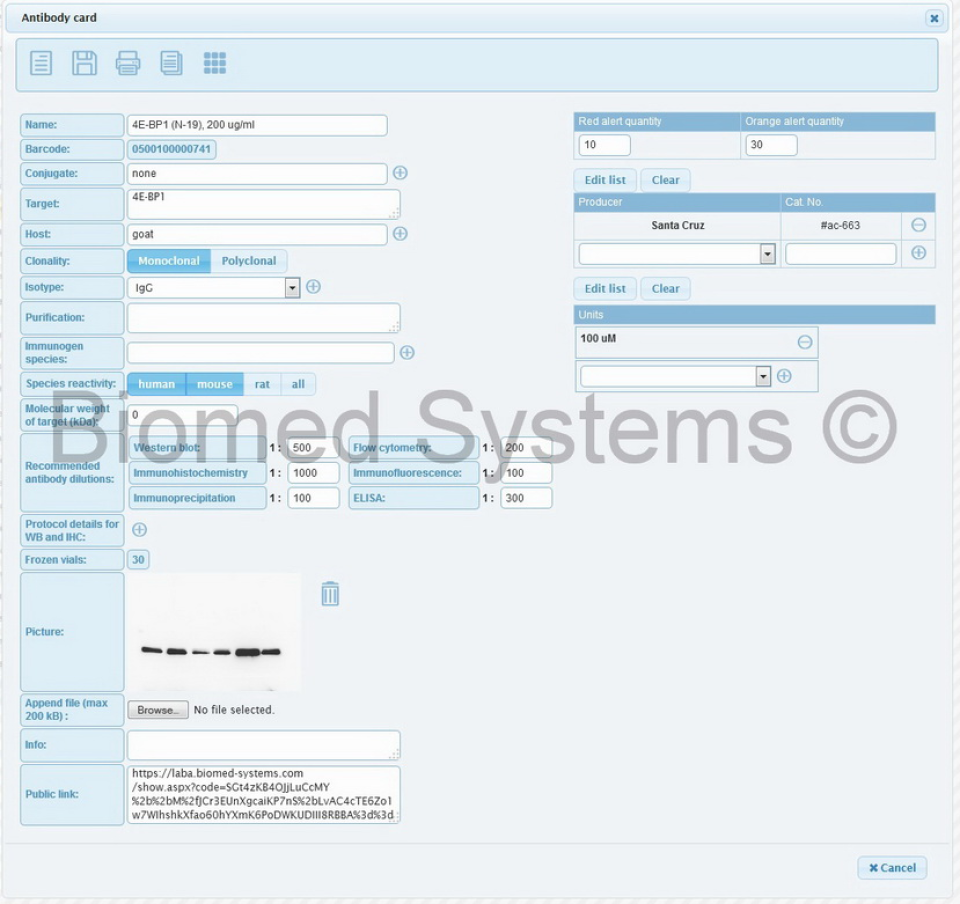This screenshot has width=960, height=904.
Task: Toggle rat species reactivity
Action: pos(262,384)
